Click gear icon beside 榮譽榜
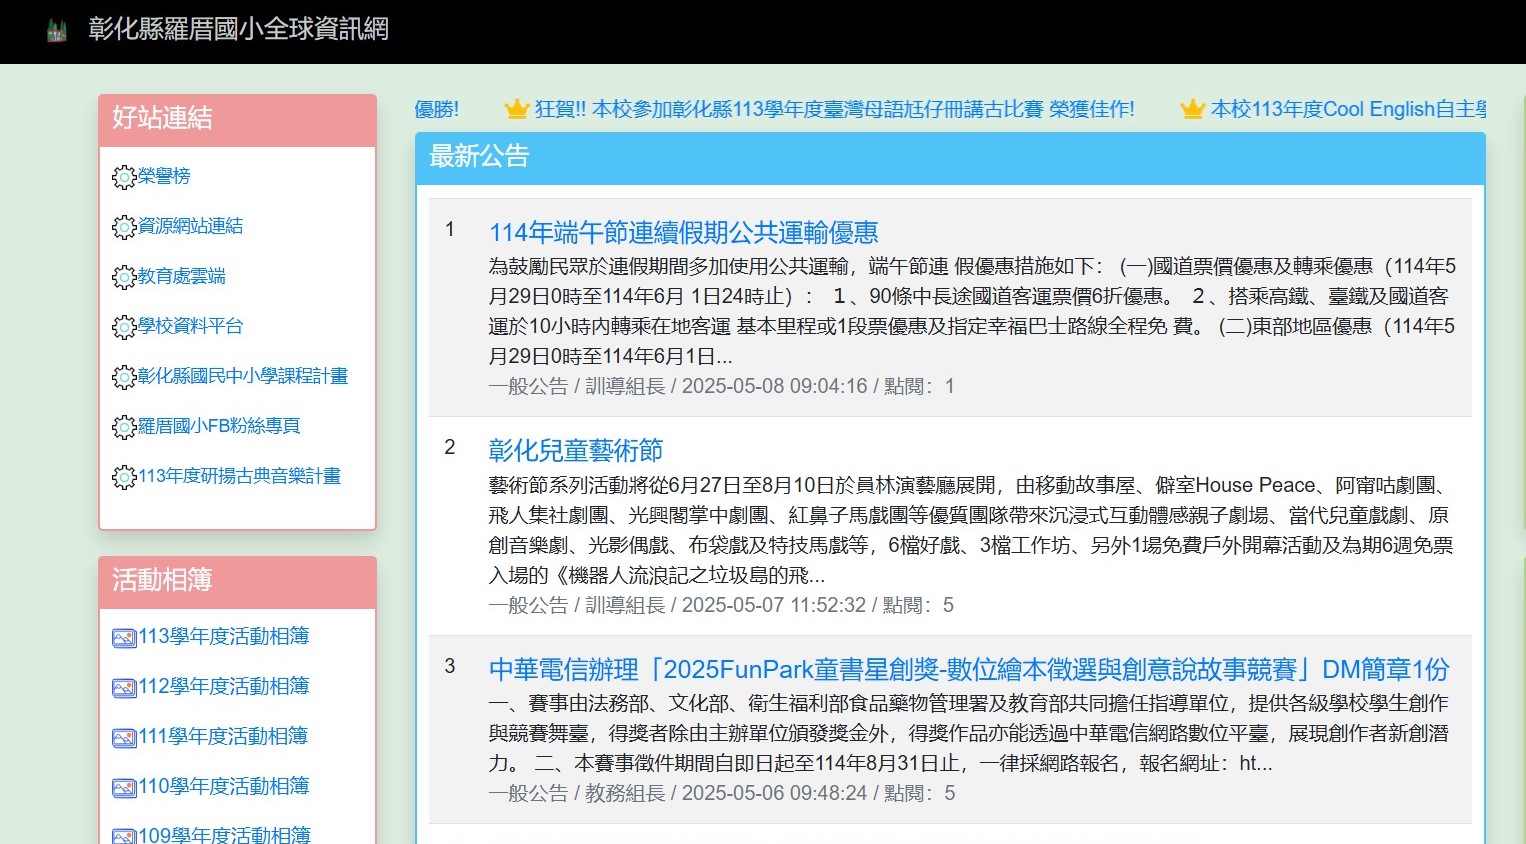This screenshot has width=1526, height=844. coord(124,177)
